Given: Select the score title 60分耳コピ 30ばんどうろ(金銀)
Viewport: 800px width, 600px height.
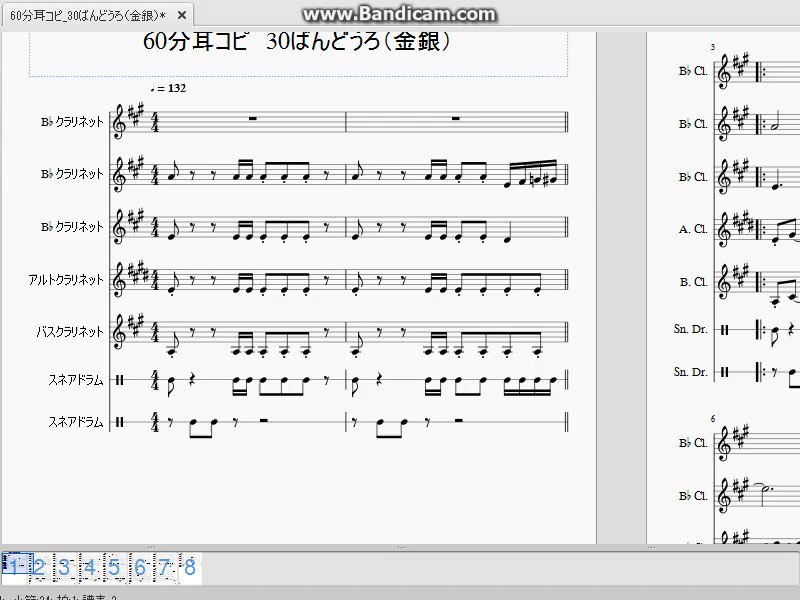Looking at the screenshot, I should pyautogui.click(x=297, y=41).
